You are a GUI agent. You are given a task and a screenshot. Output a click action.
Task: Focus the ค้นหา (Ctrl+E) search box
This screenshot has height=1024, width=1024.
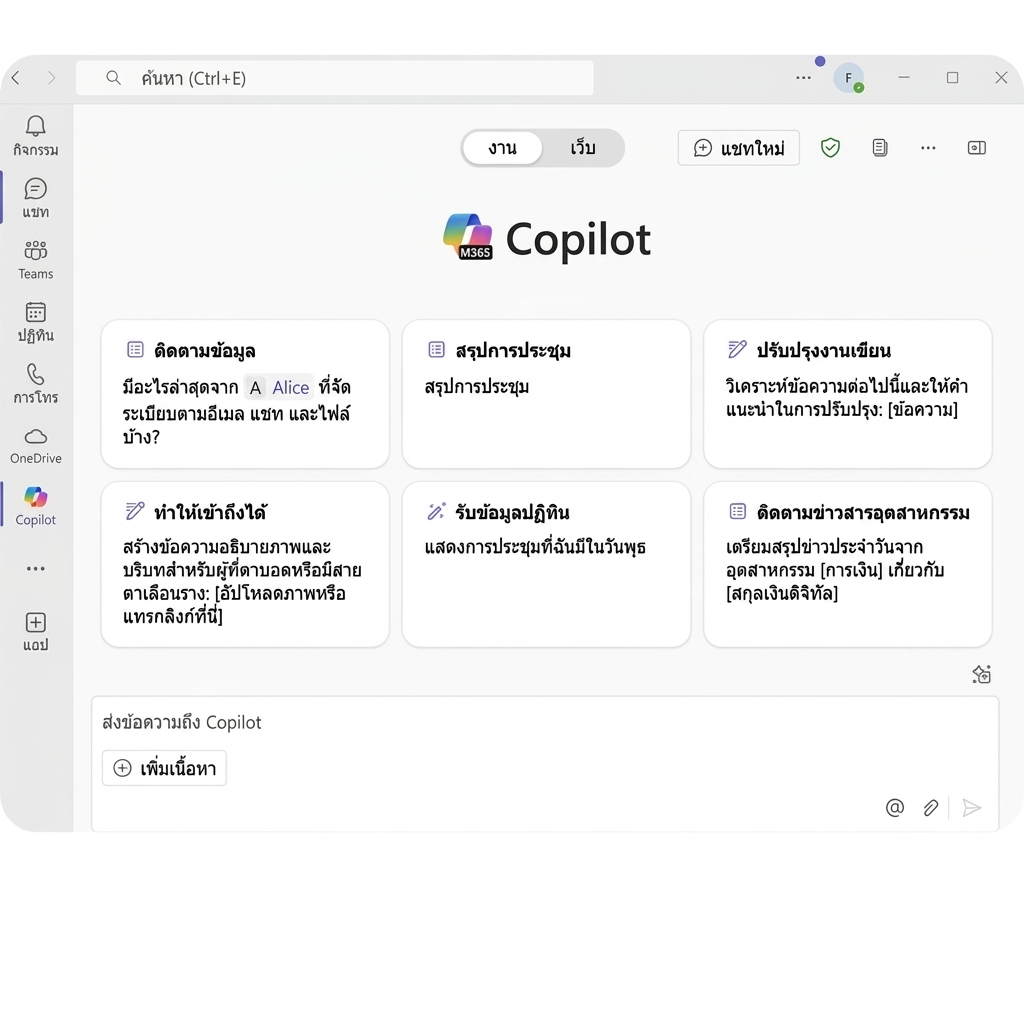click(334, 78)
